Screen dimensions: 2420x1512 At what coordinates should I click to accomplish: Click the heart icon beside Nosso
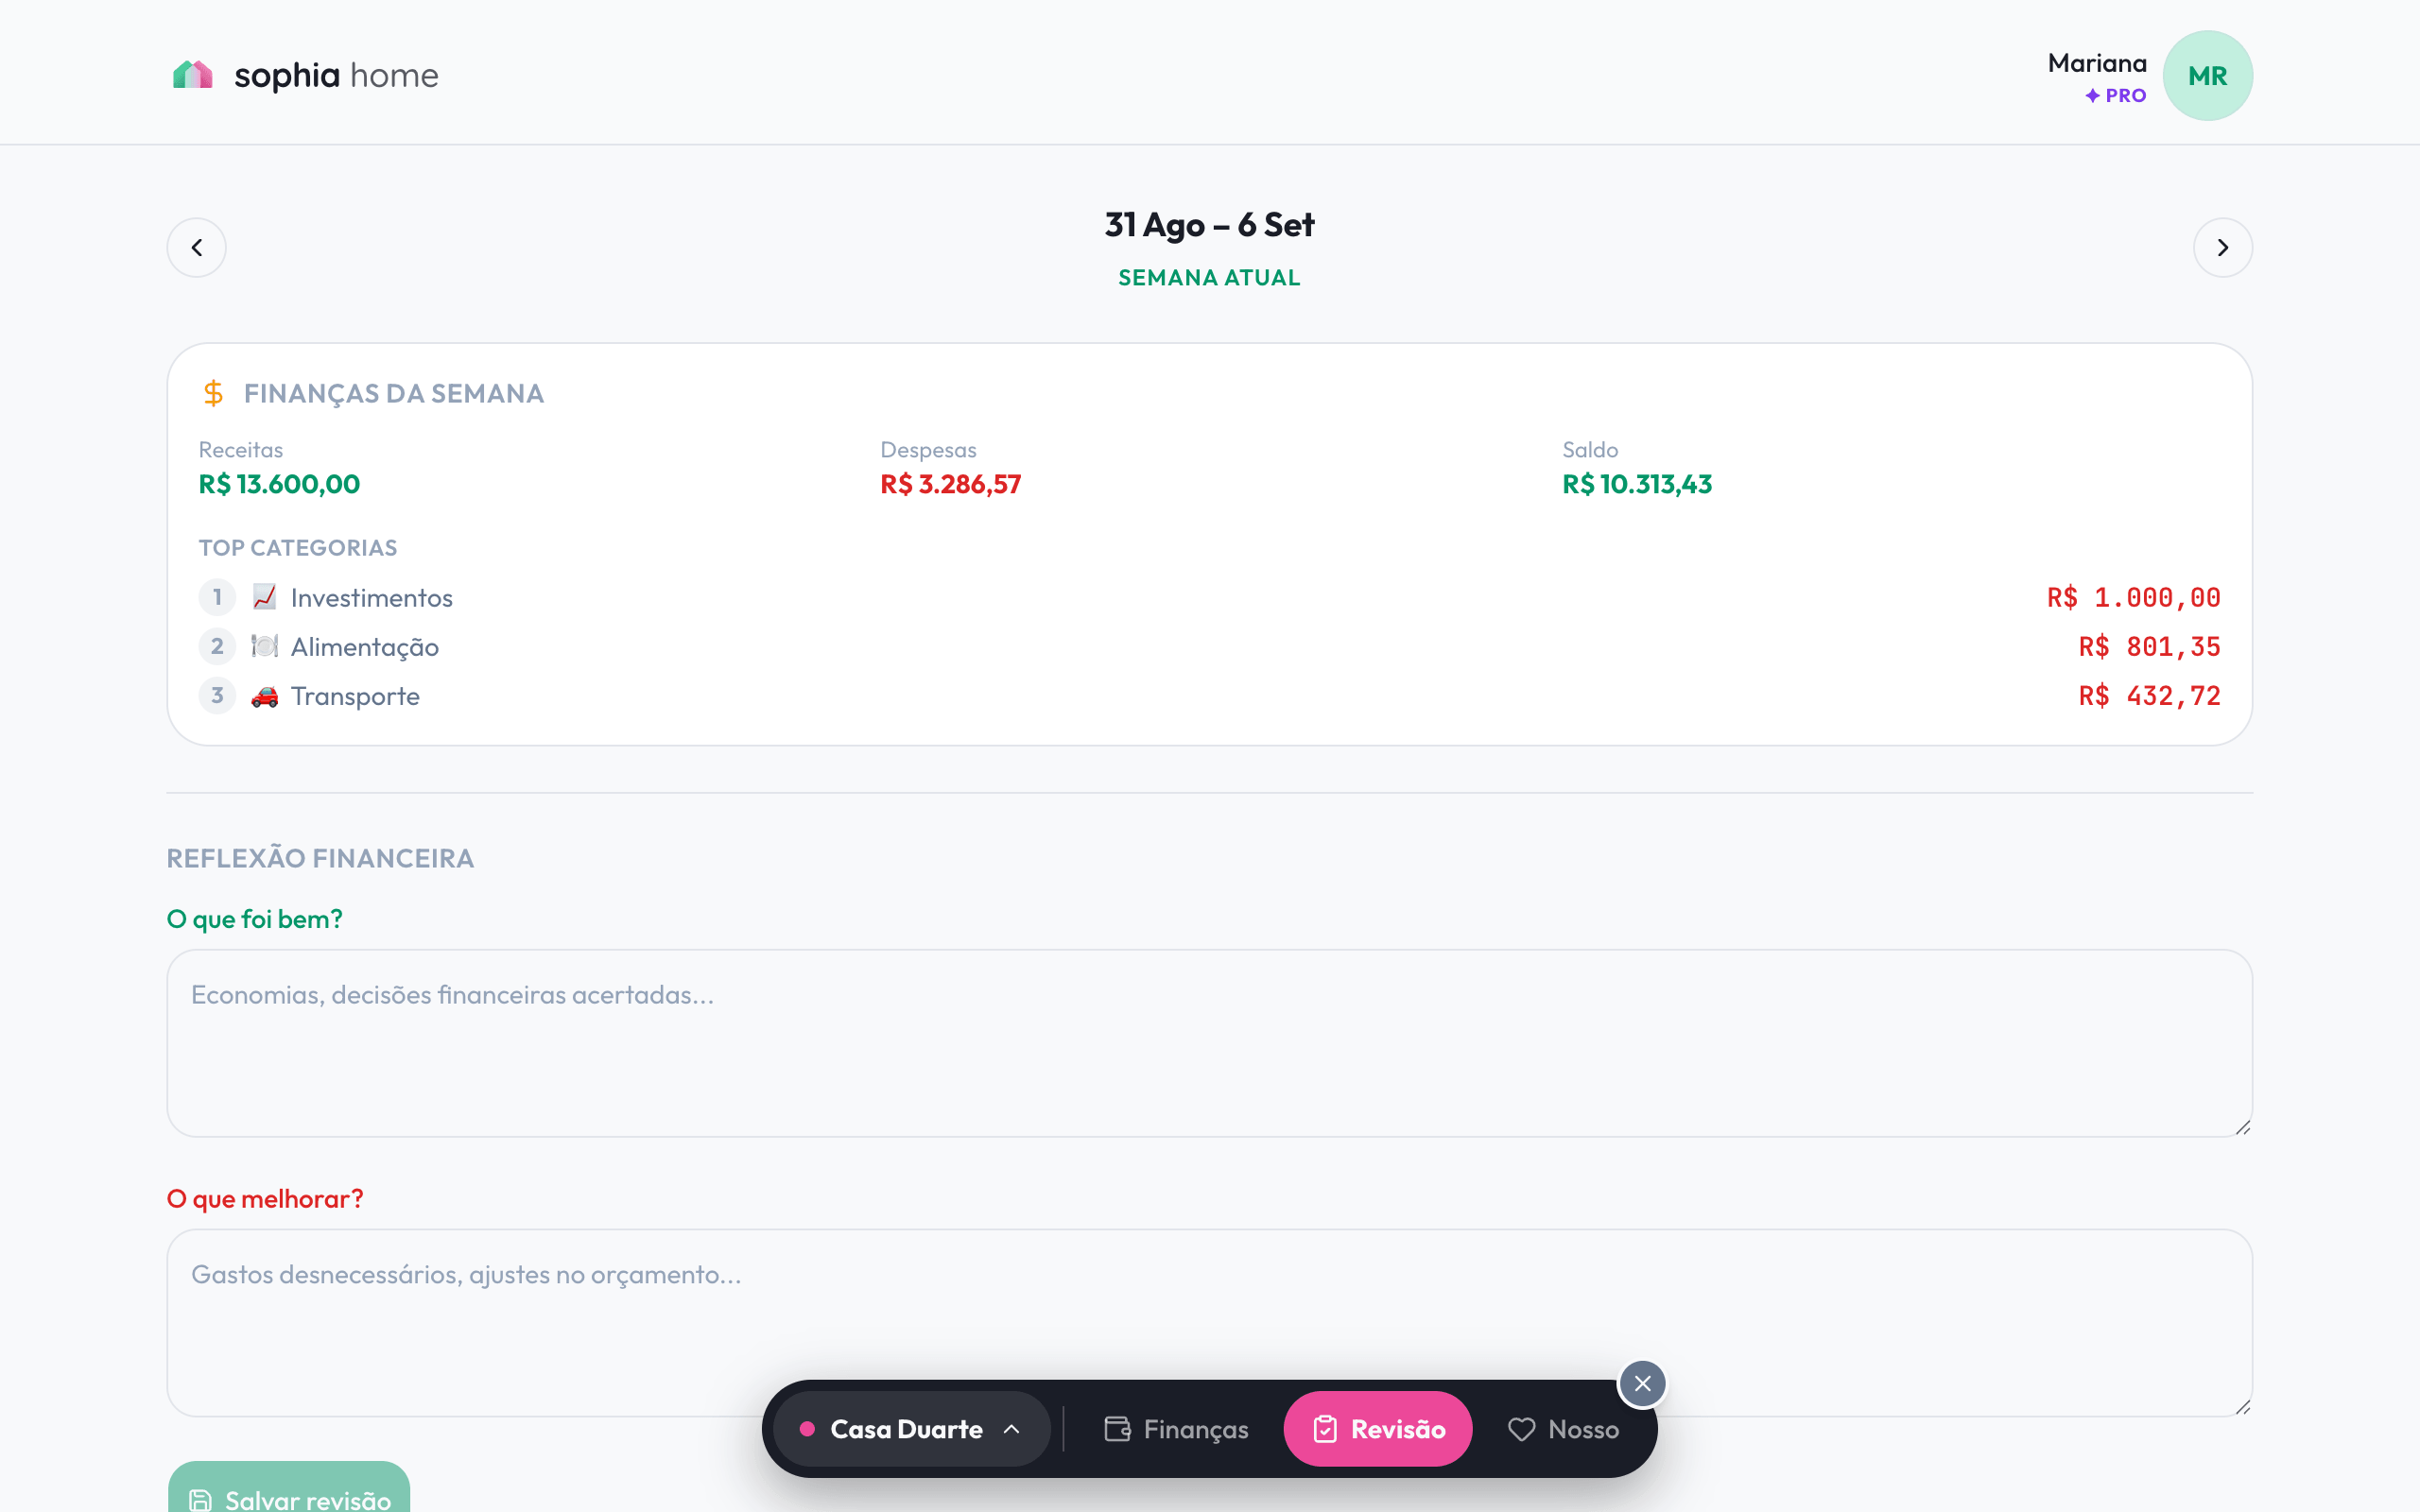[1521, 1429]
